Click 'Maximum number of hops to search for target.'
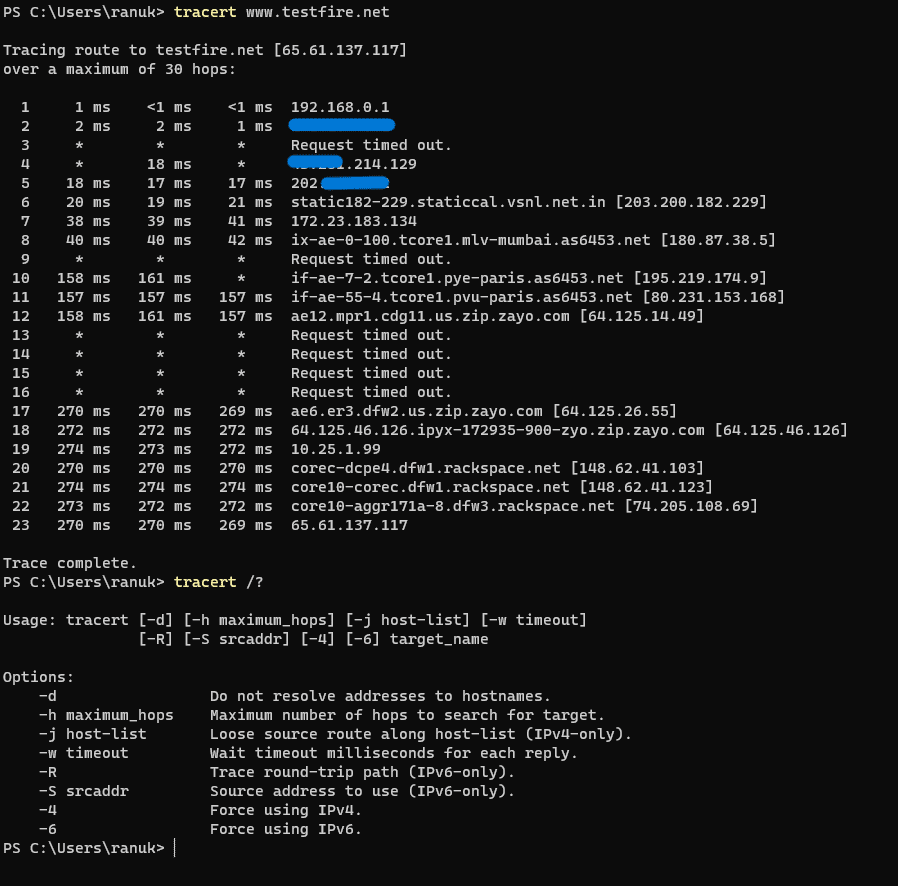 click(407, 715)
